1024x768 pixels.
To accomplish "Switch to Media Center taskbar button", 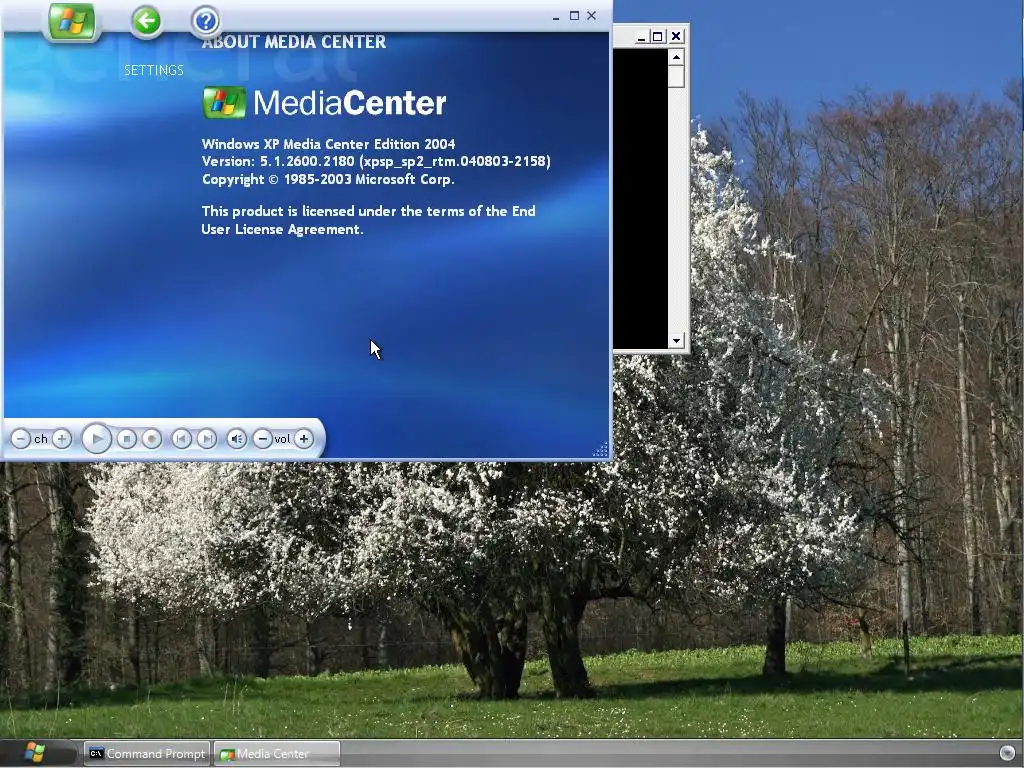I will coord(277,754).
